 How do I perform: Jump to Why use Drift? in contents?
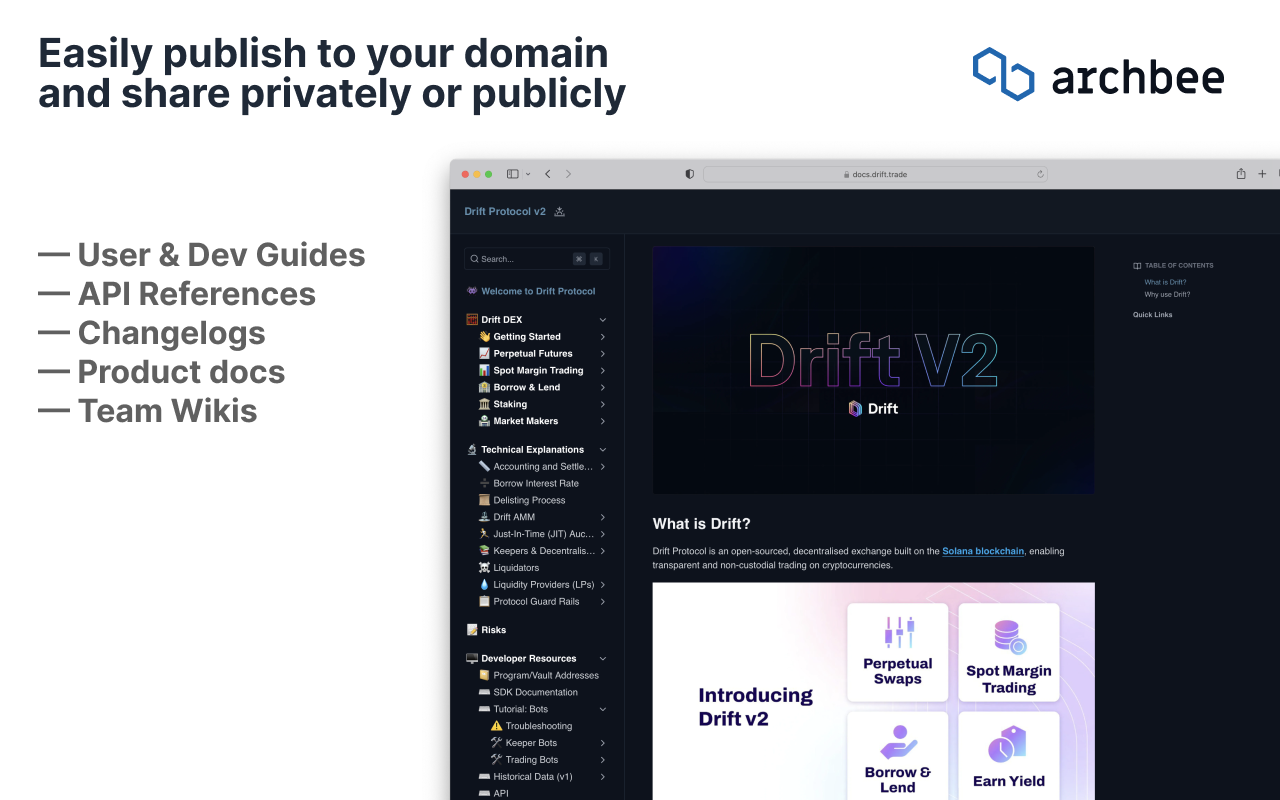(1167, 295)
